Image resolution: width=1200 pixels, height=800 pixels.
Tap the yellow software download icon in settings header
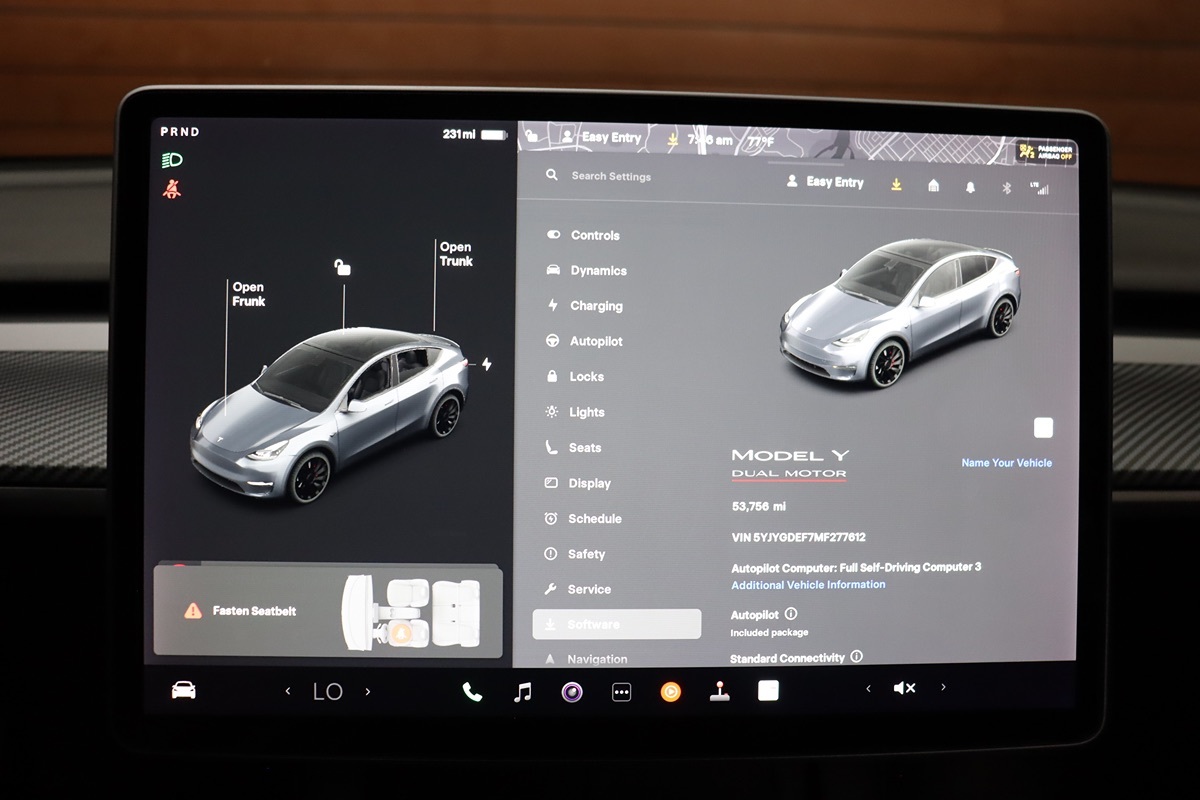896,184
